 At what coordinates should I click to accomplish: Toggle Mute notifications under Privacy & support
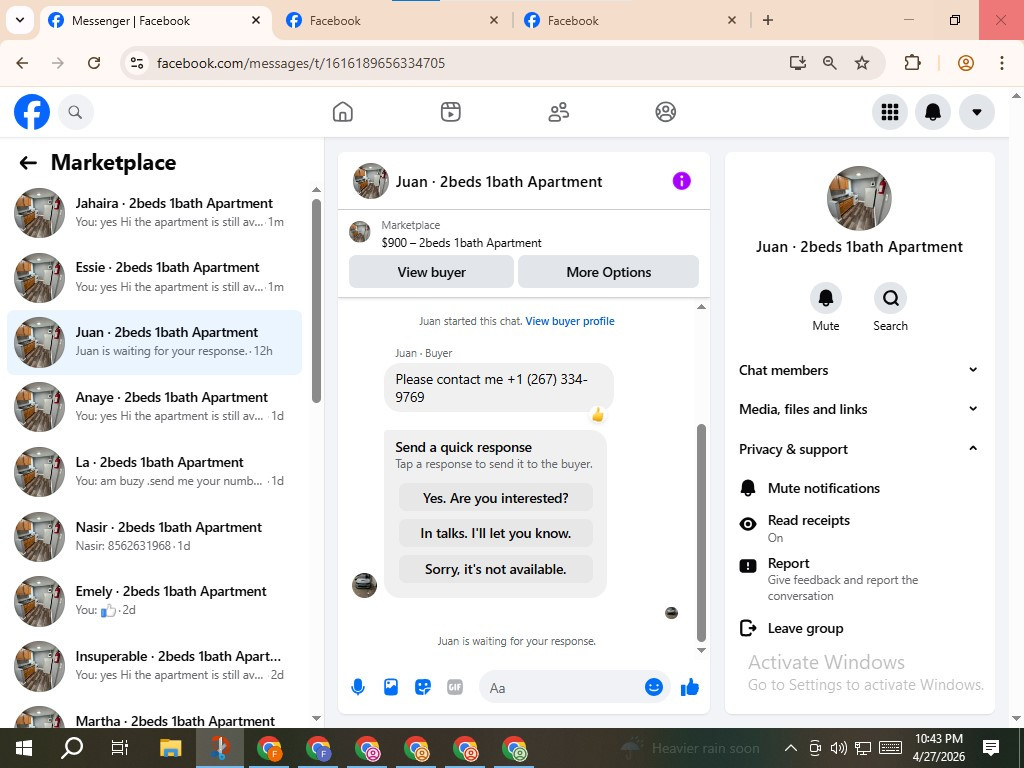(859, 488)
